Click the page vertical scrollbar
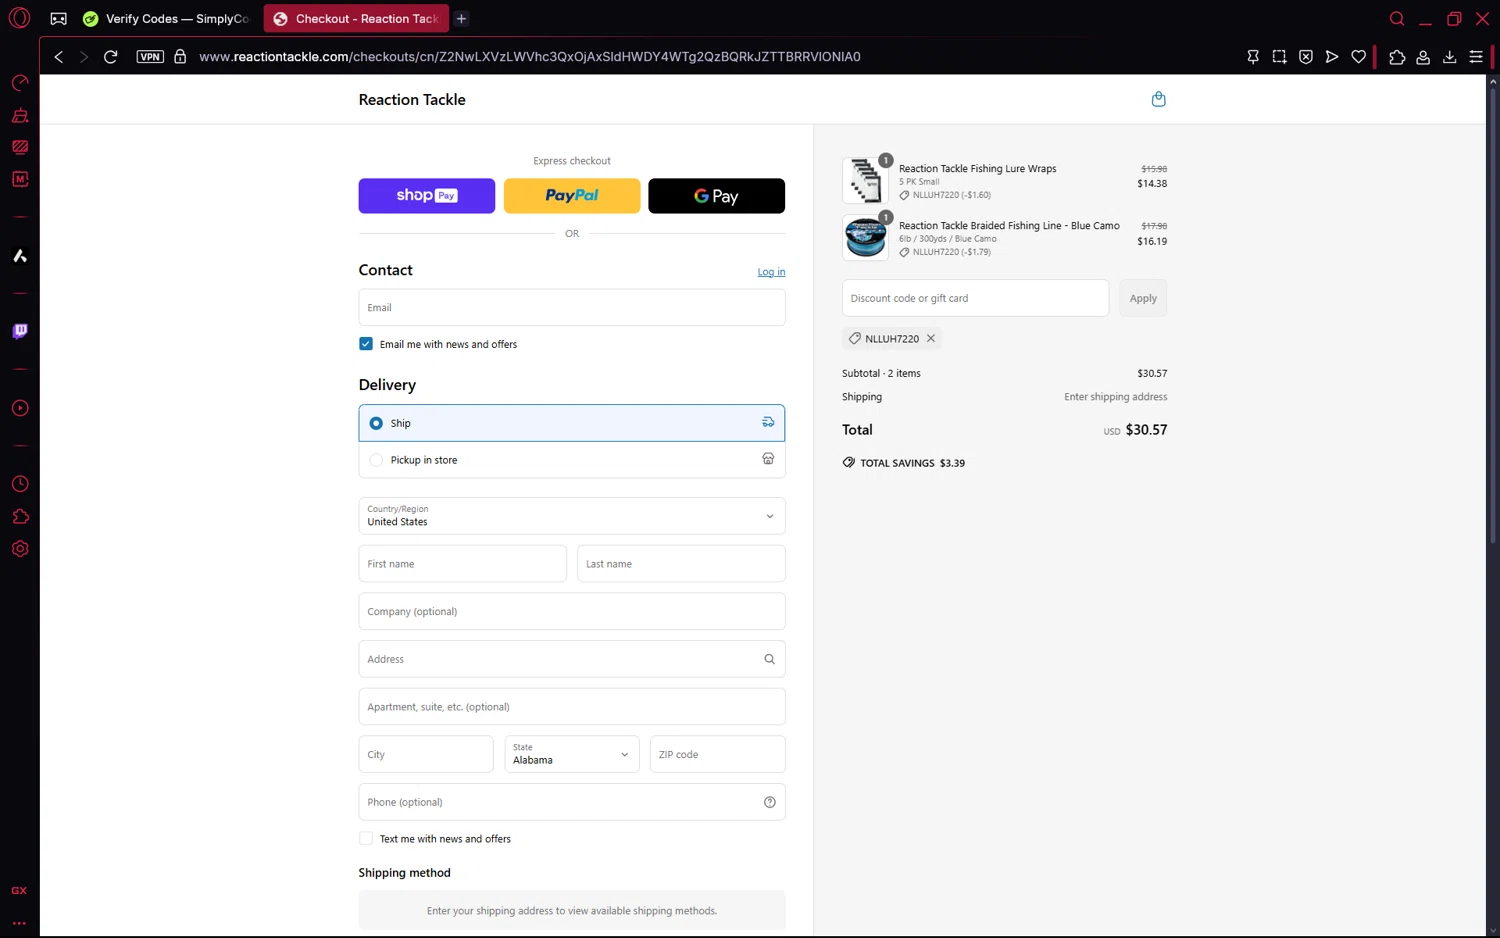 (1492, 318)
